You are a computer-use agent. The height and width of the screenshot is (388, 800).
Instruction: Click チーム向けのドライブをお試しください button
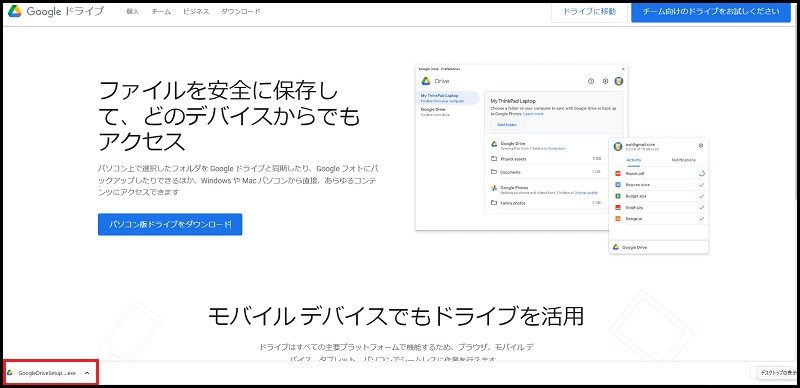coord(711,11)
